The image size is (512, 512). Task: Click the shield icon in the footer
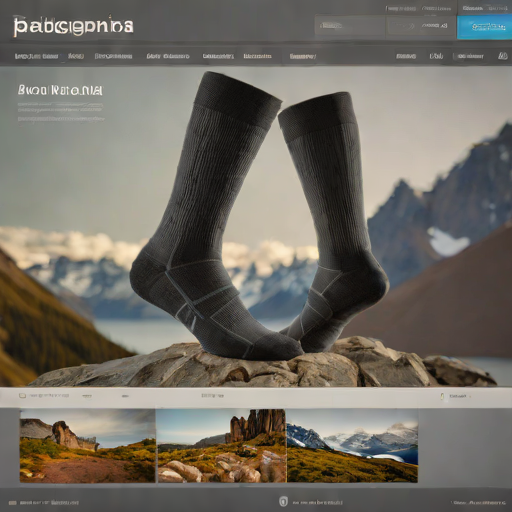(x=282, y=501)
